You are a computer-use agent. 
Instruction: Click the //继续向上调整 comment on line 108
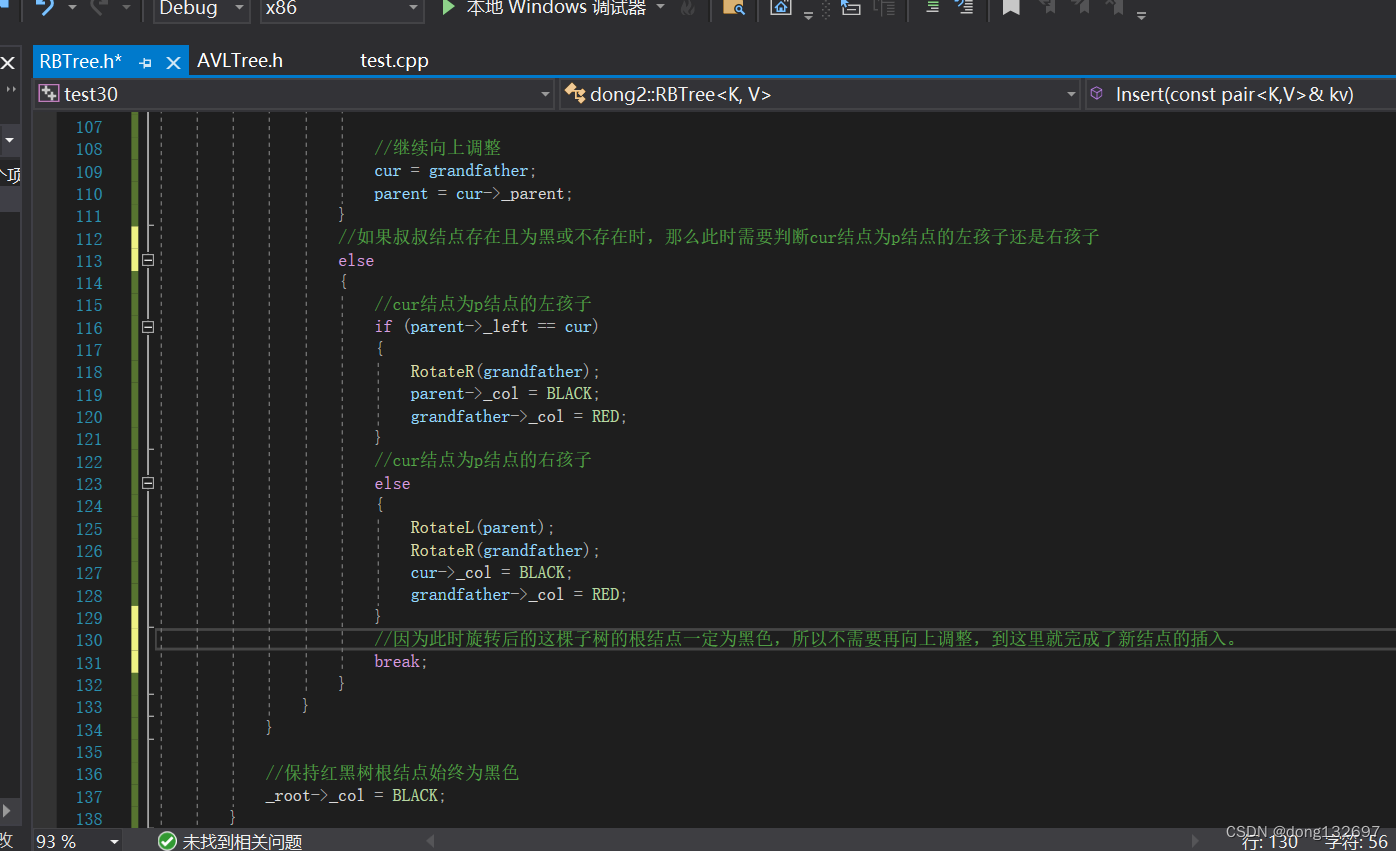click(438, 148)
